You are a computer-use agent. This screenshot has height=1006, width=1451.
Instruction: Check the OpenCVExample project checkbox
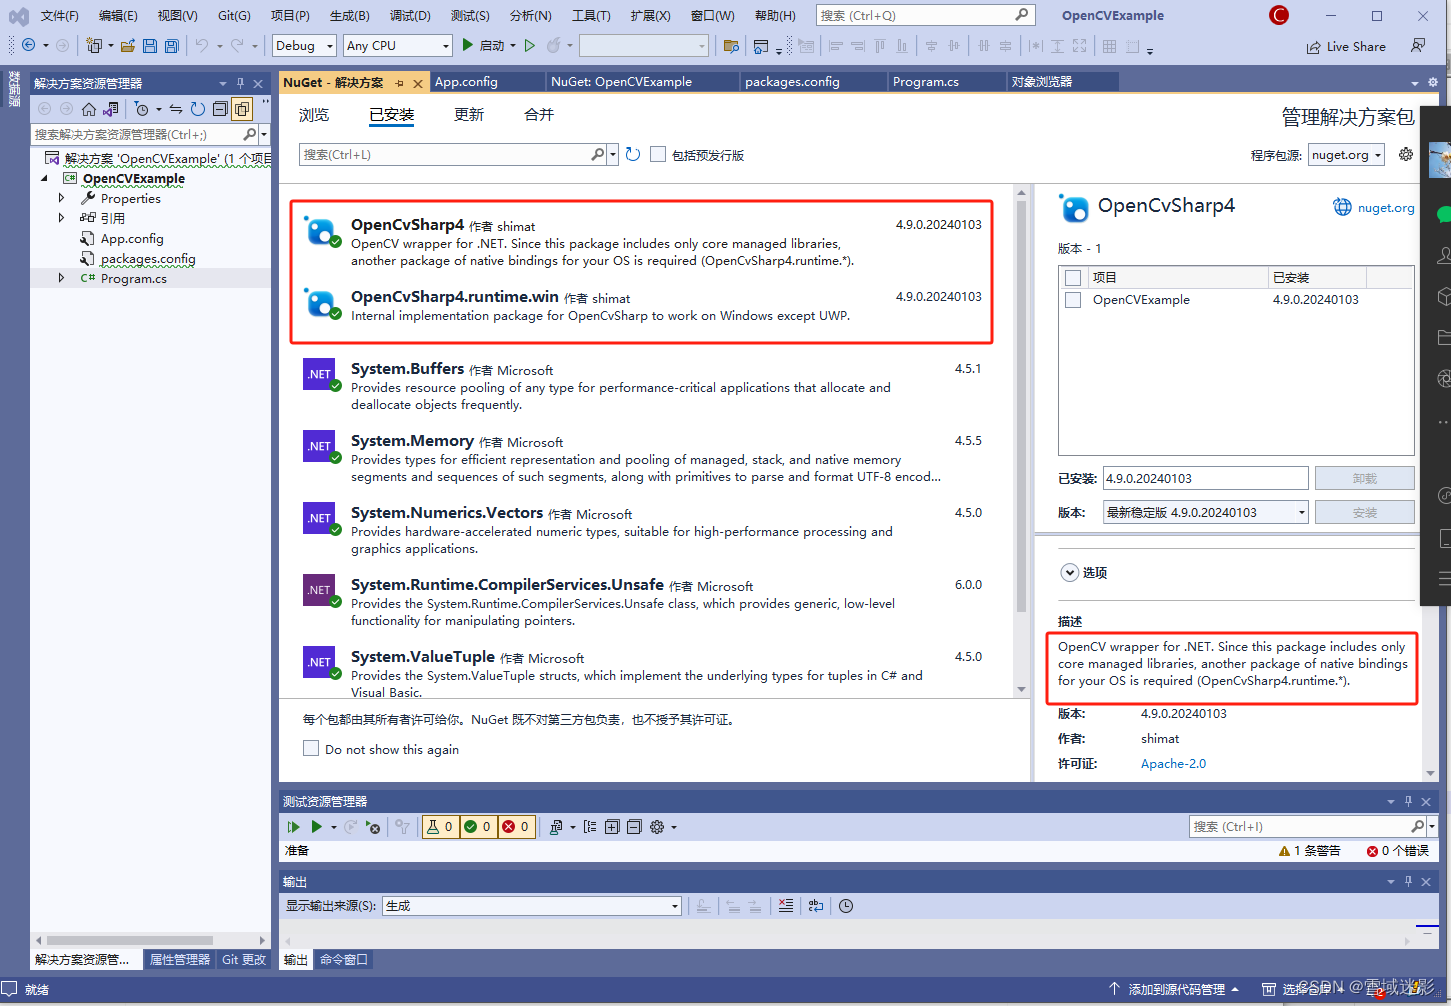click(x=1073, y=300)
